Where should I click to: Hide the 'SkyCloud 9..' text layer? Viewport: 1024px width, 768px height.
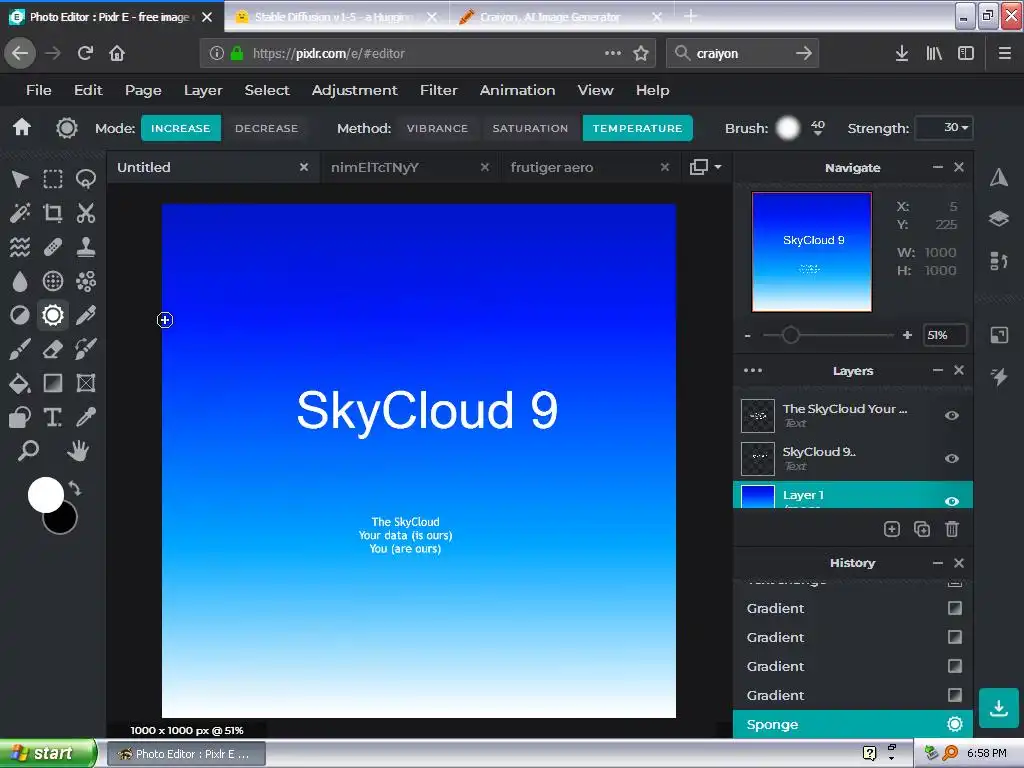[952, 458]
